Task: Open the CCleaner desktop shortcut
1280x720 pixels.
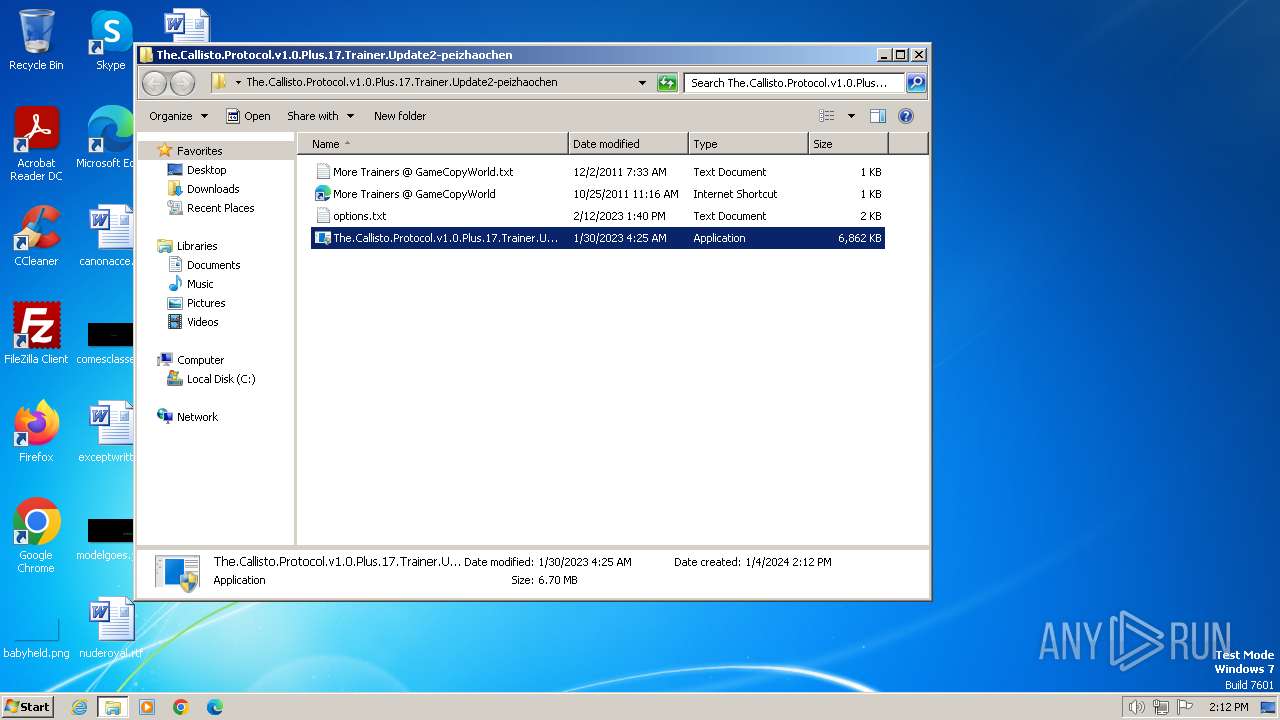Action: tap(36, 235)
